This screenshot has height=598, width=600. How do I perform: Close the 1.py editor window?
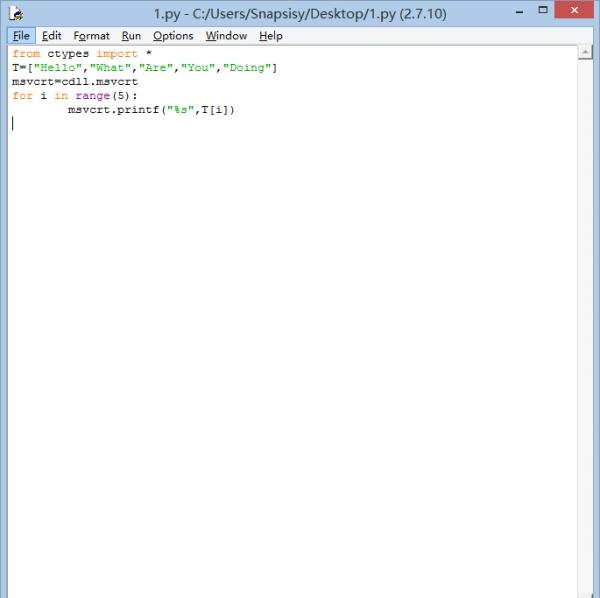[x=574, y=10]
